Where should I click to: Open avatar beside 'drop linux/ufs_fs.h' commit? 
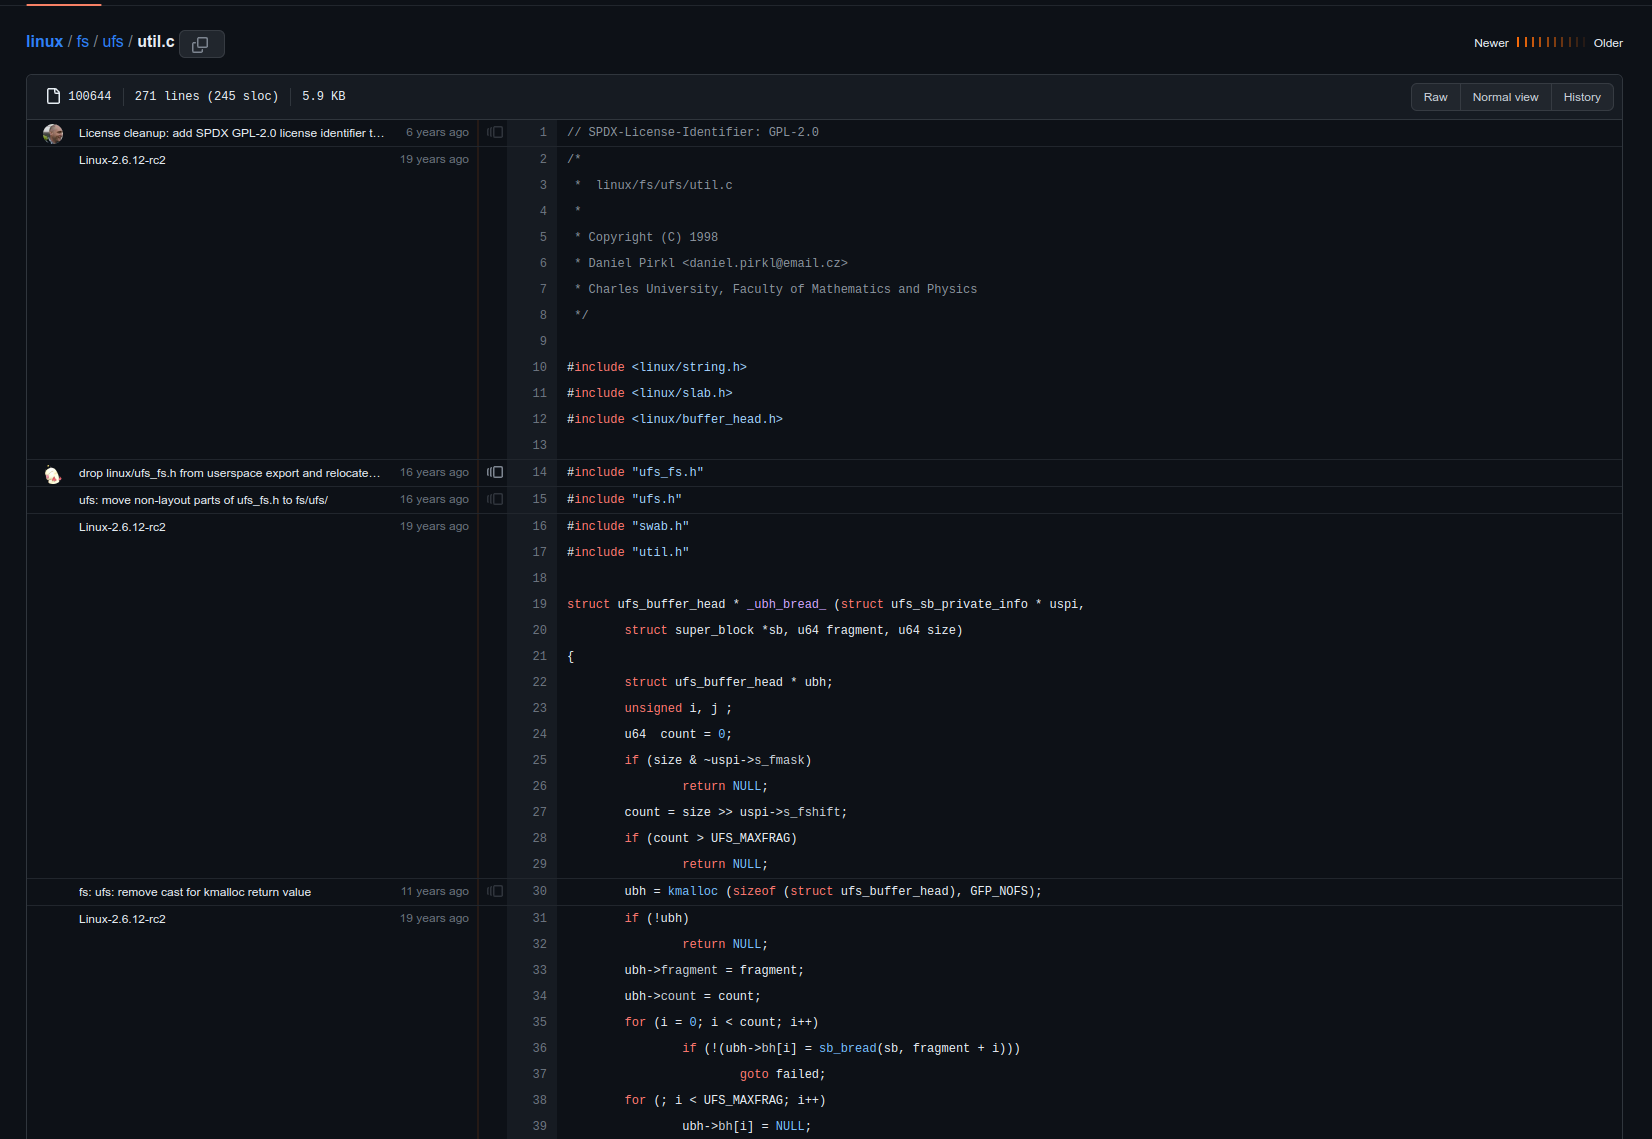point(52,475)
